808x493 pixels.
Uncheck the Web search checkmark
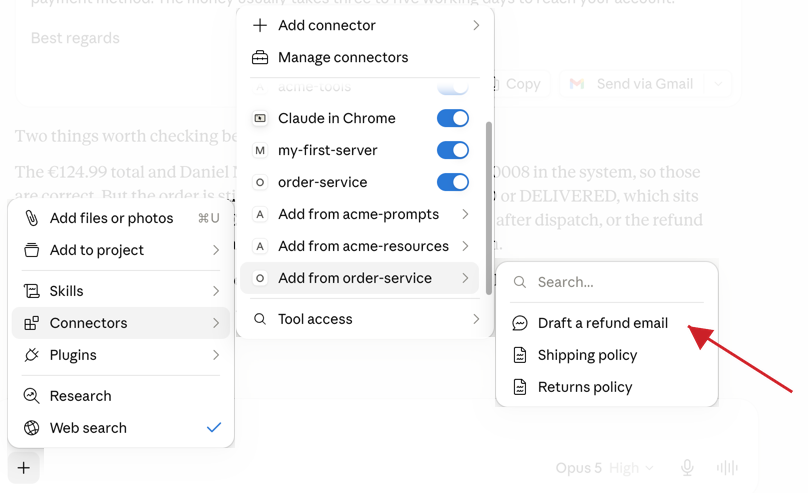214,428
